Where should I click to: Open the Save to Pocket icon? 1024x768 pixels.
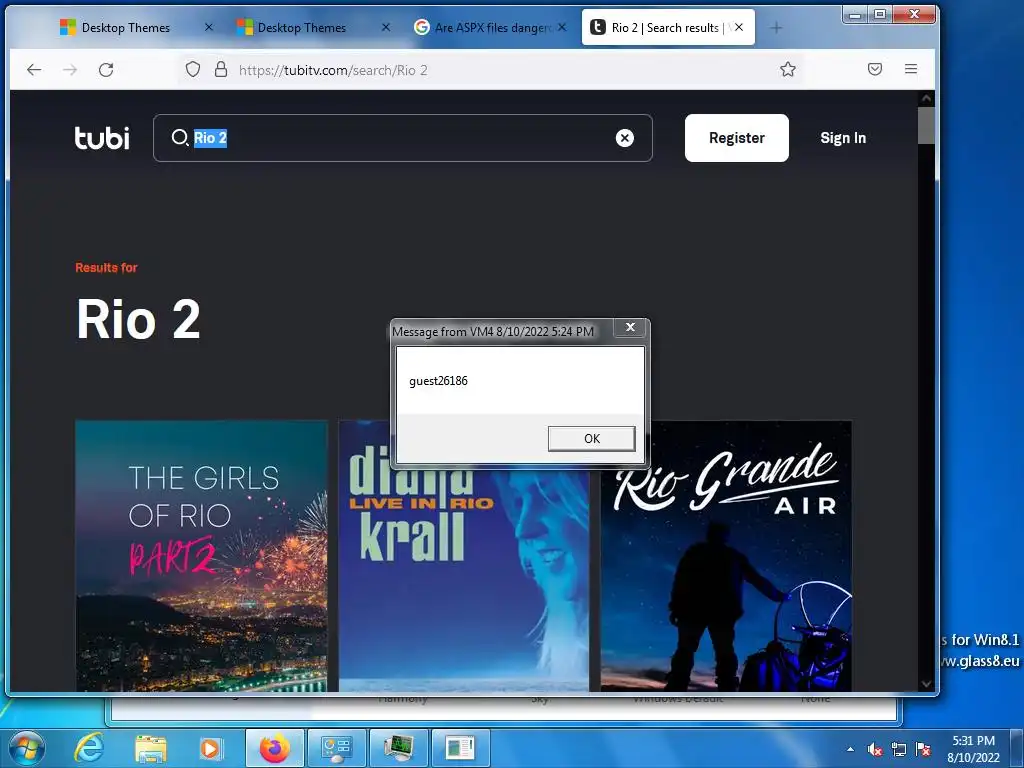pos(875,69)
